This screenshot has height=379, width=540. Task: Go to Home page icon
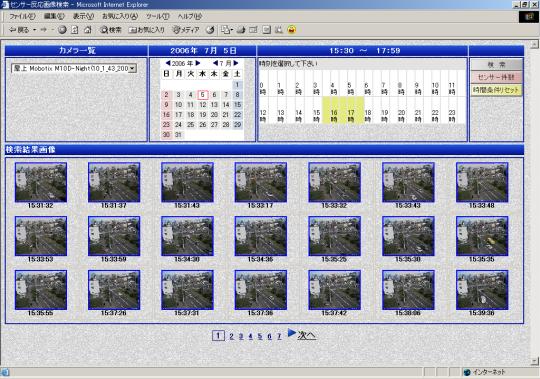[x=88, y=30]
